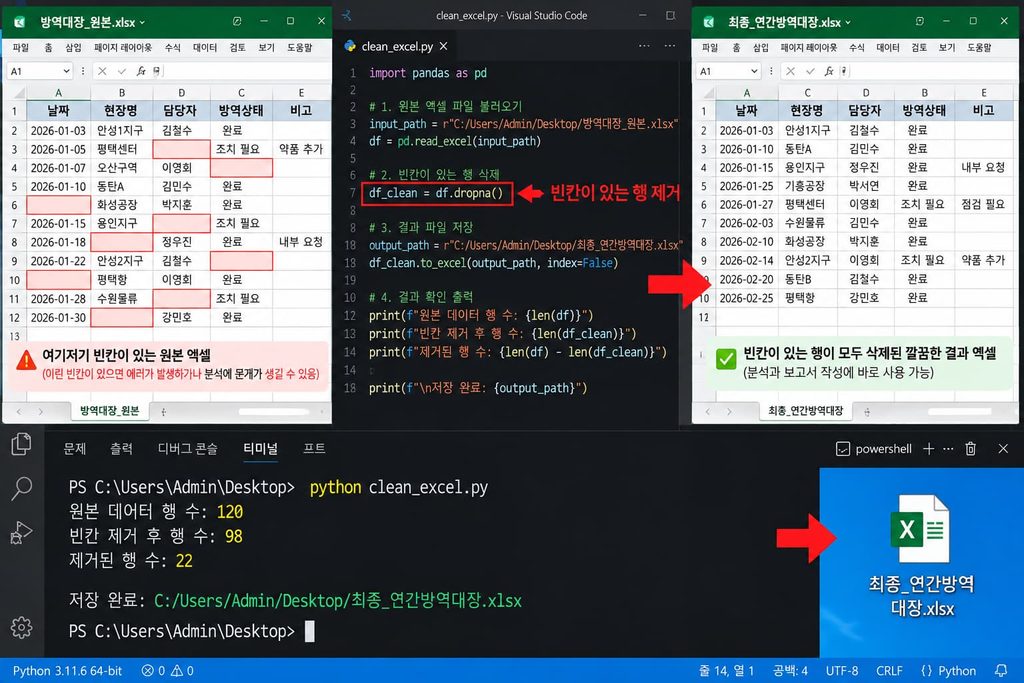The height and width of the screenshot is (683, 1024).
Task: Click the Excel app icon in 방역대장_원본 title bar
Action: click(x=20, y=22)
